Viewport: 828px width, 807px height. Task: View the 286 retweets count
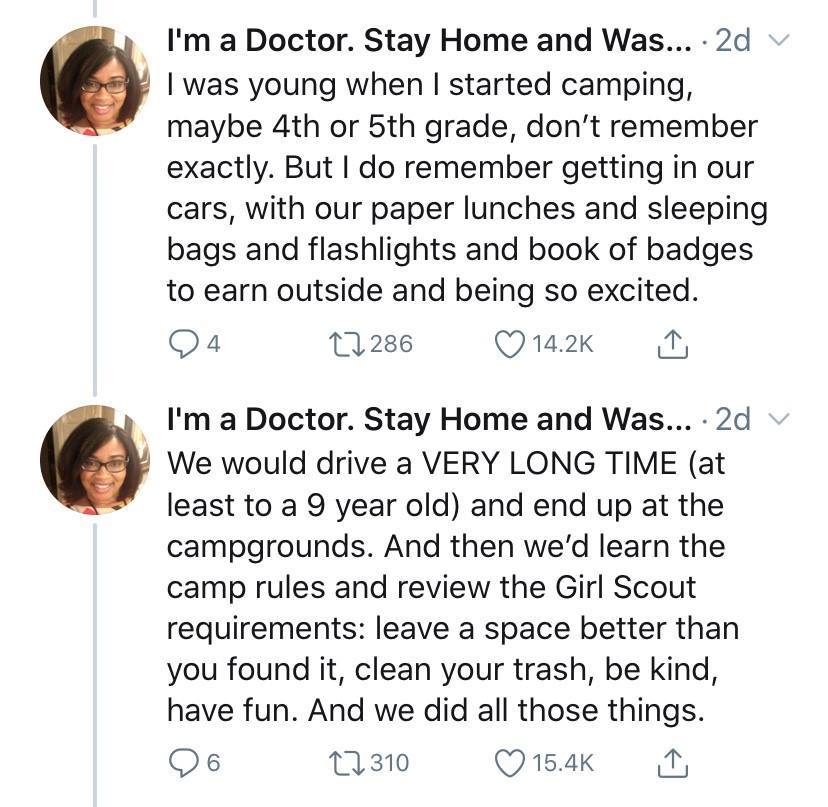[x=392, y=344]
